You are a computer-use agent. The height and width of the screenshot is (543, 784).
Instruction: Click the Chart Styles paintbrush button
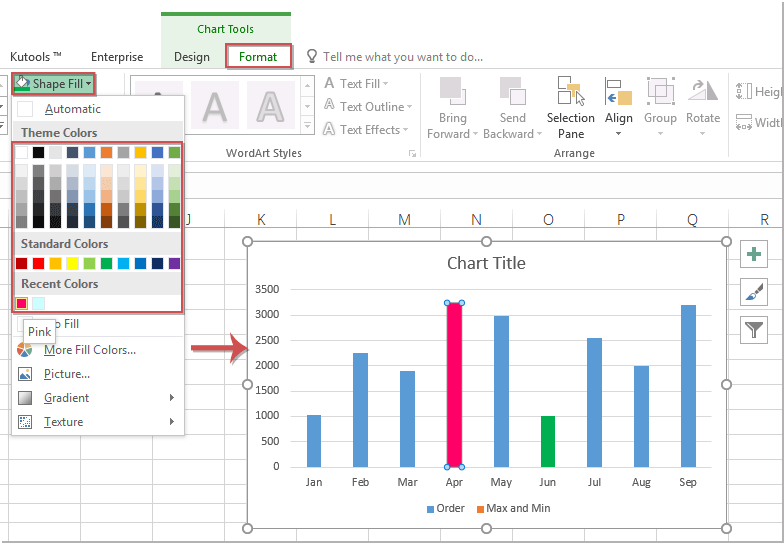tap(754, 292)
